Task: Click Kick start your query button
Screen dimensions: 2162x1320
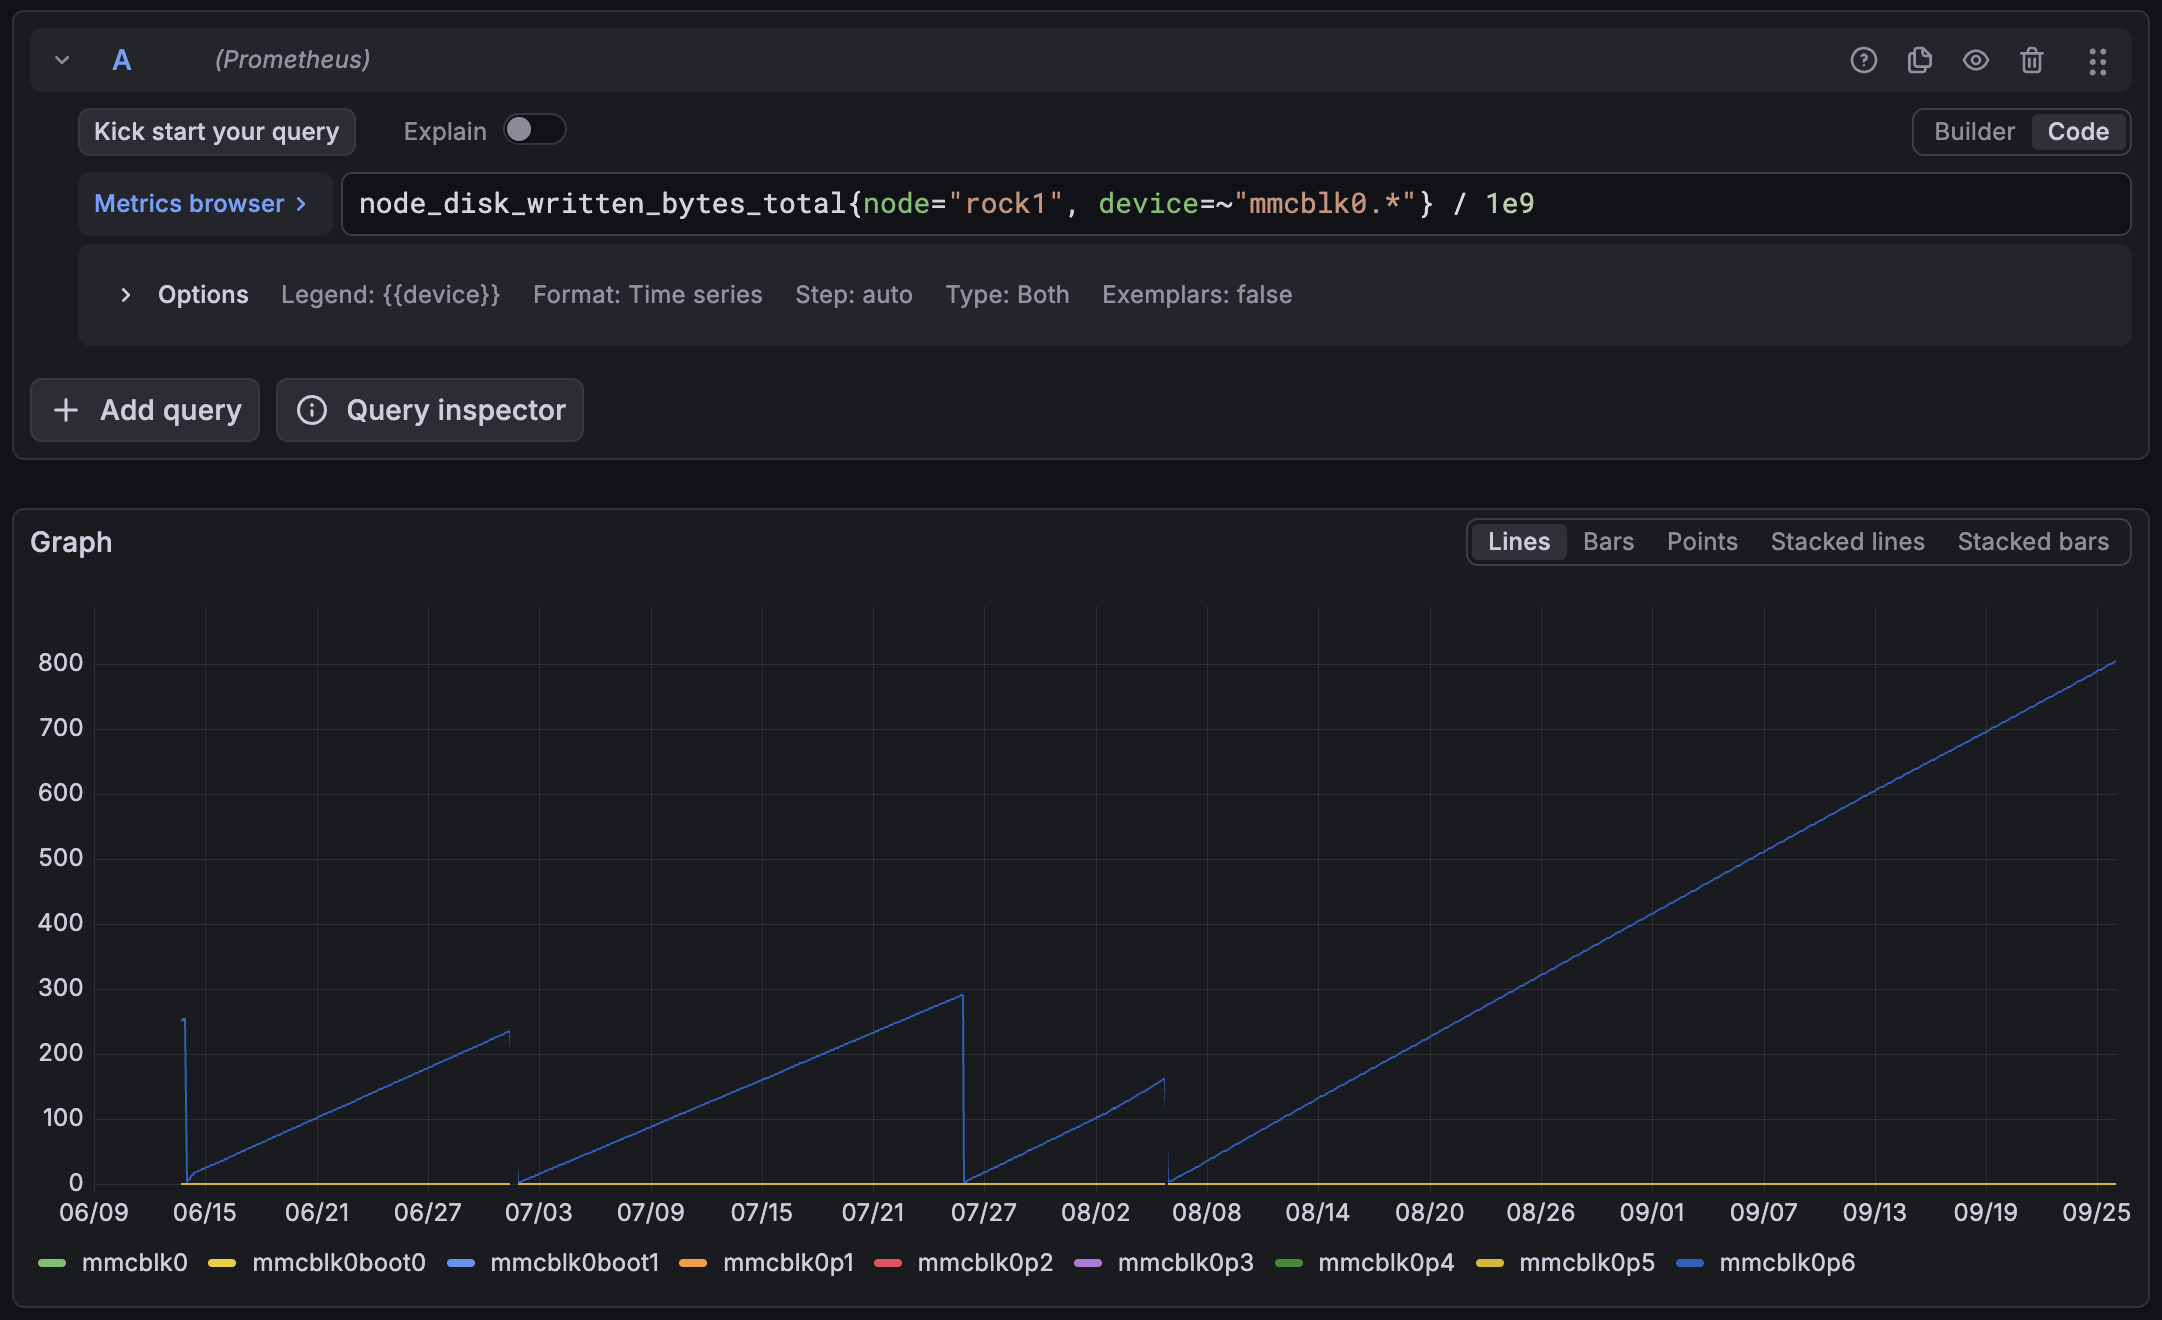Action: tap(217, 132)
